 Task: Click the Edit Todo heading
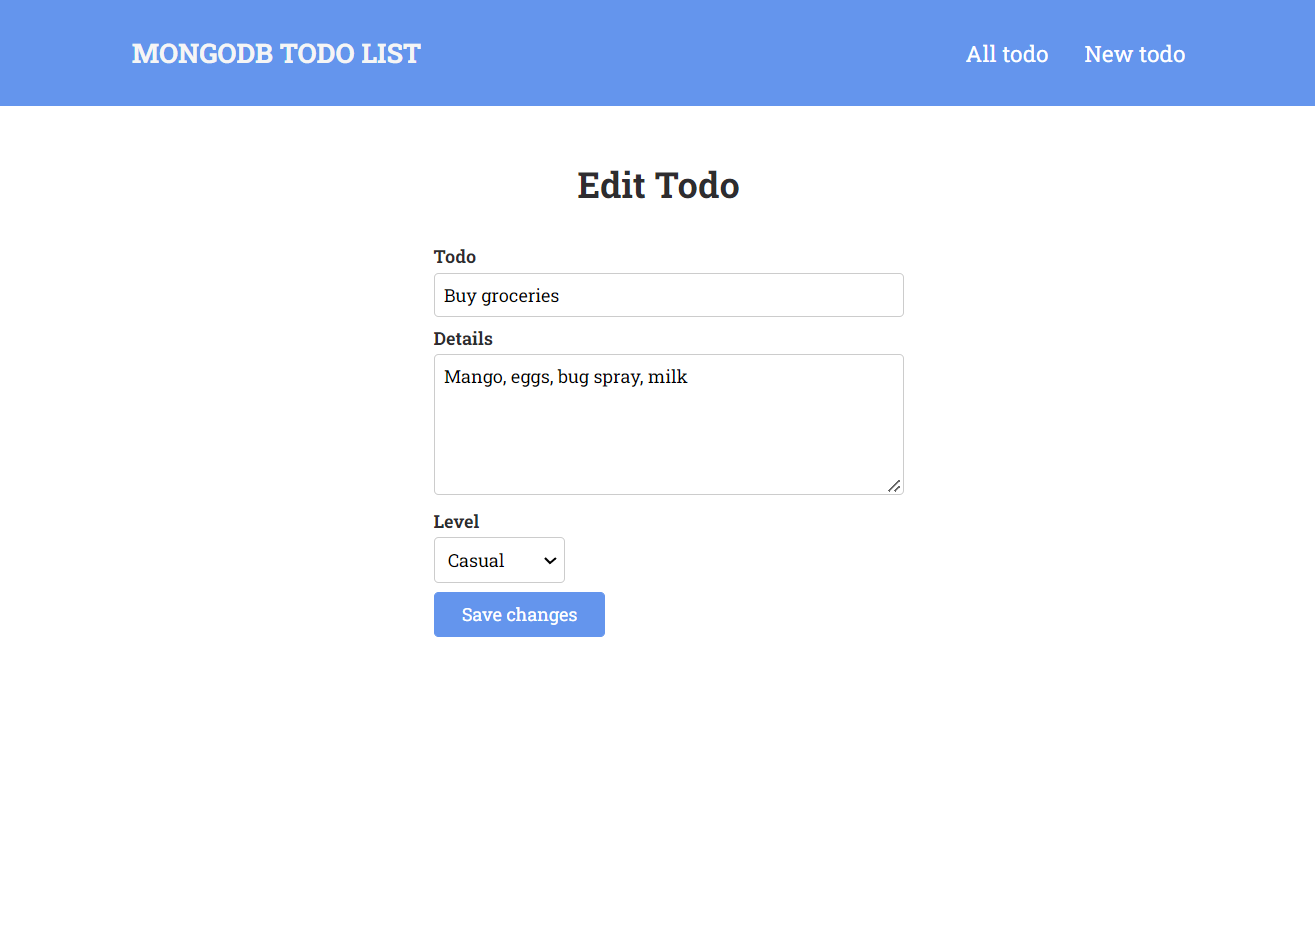658,185
